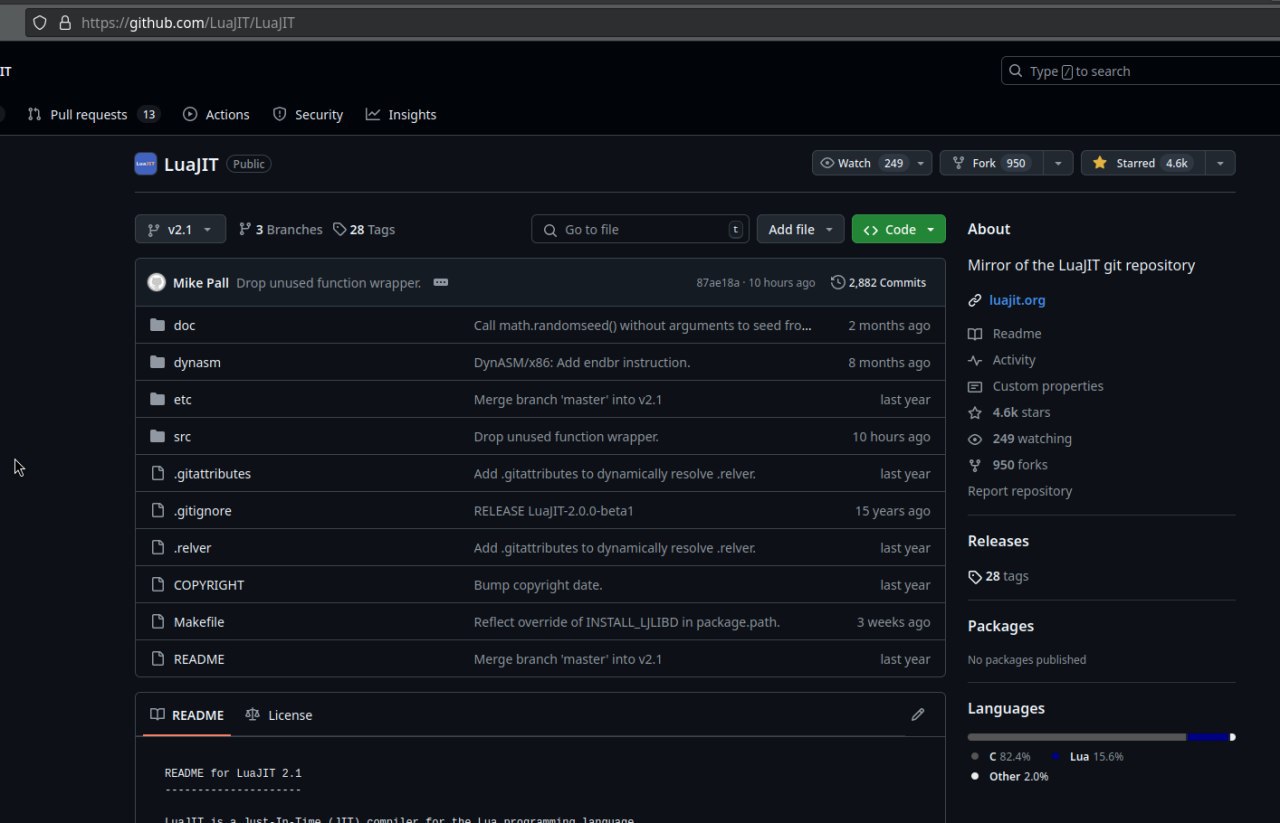Click the Report repository link

[1019, 491]
